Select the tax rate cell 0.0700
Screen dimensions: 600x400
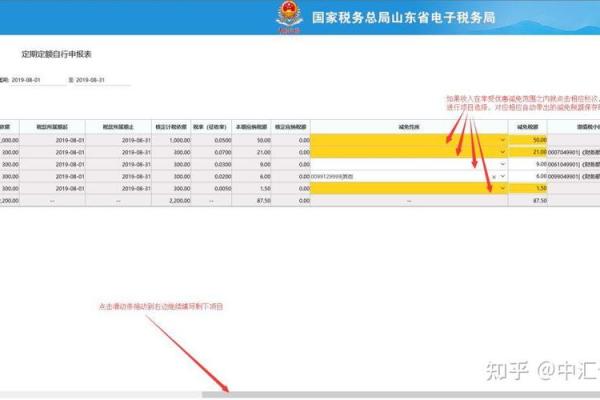(211, 152)
